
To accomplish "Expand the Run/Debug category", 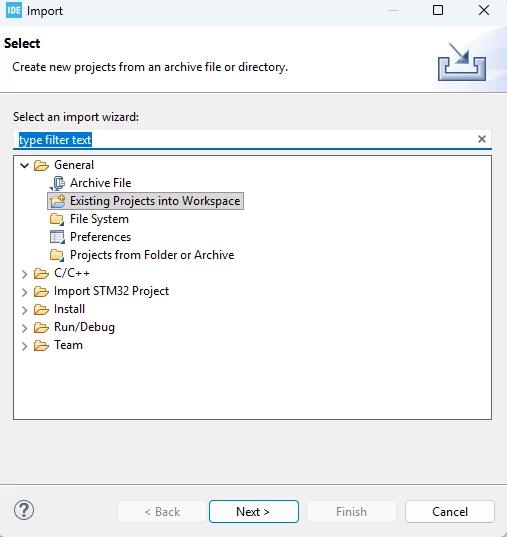I will pyautogui.click(x=24, y=328).
